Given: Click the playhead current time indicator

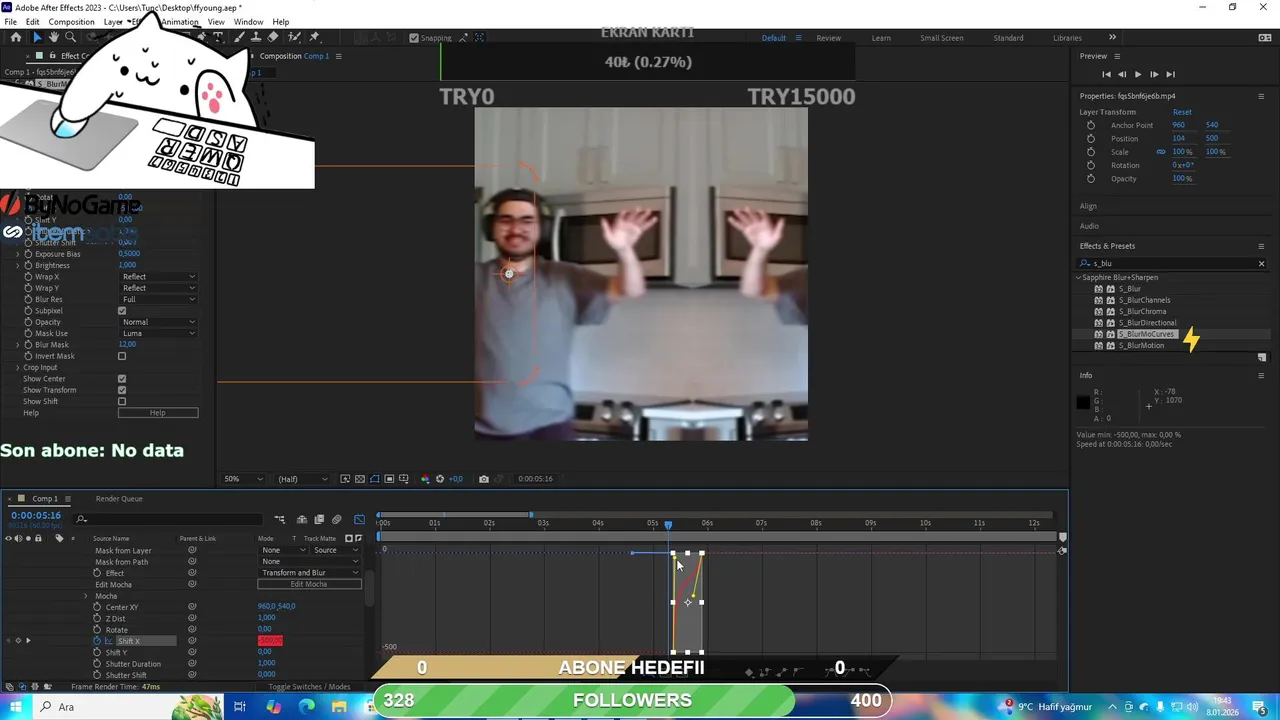Looking at the screenshot, I should [x=668, y=524].
